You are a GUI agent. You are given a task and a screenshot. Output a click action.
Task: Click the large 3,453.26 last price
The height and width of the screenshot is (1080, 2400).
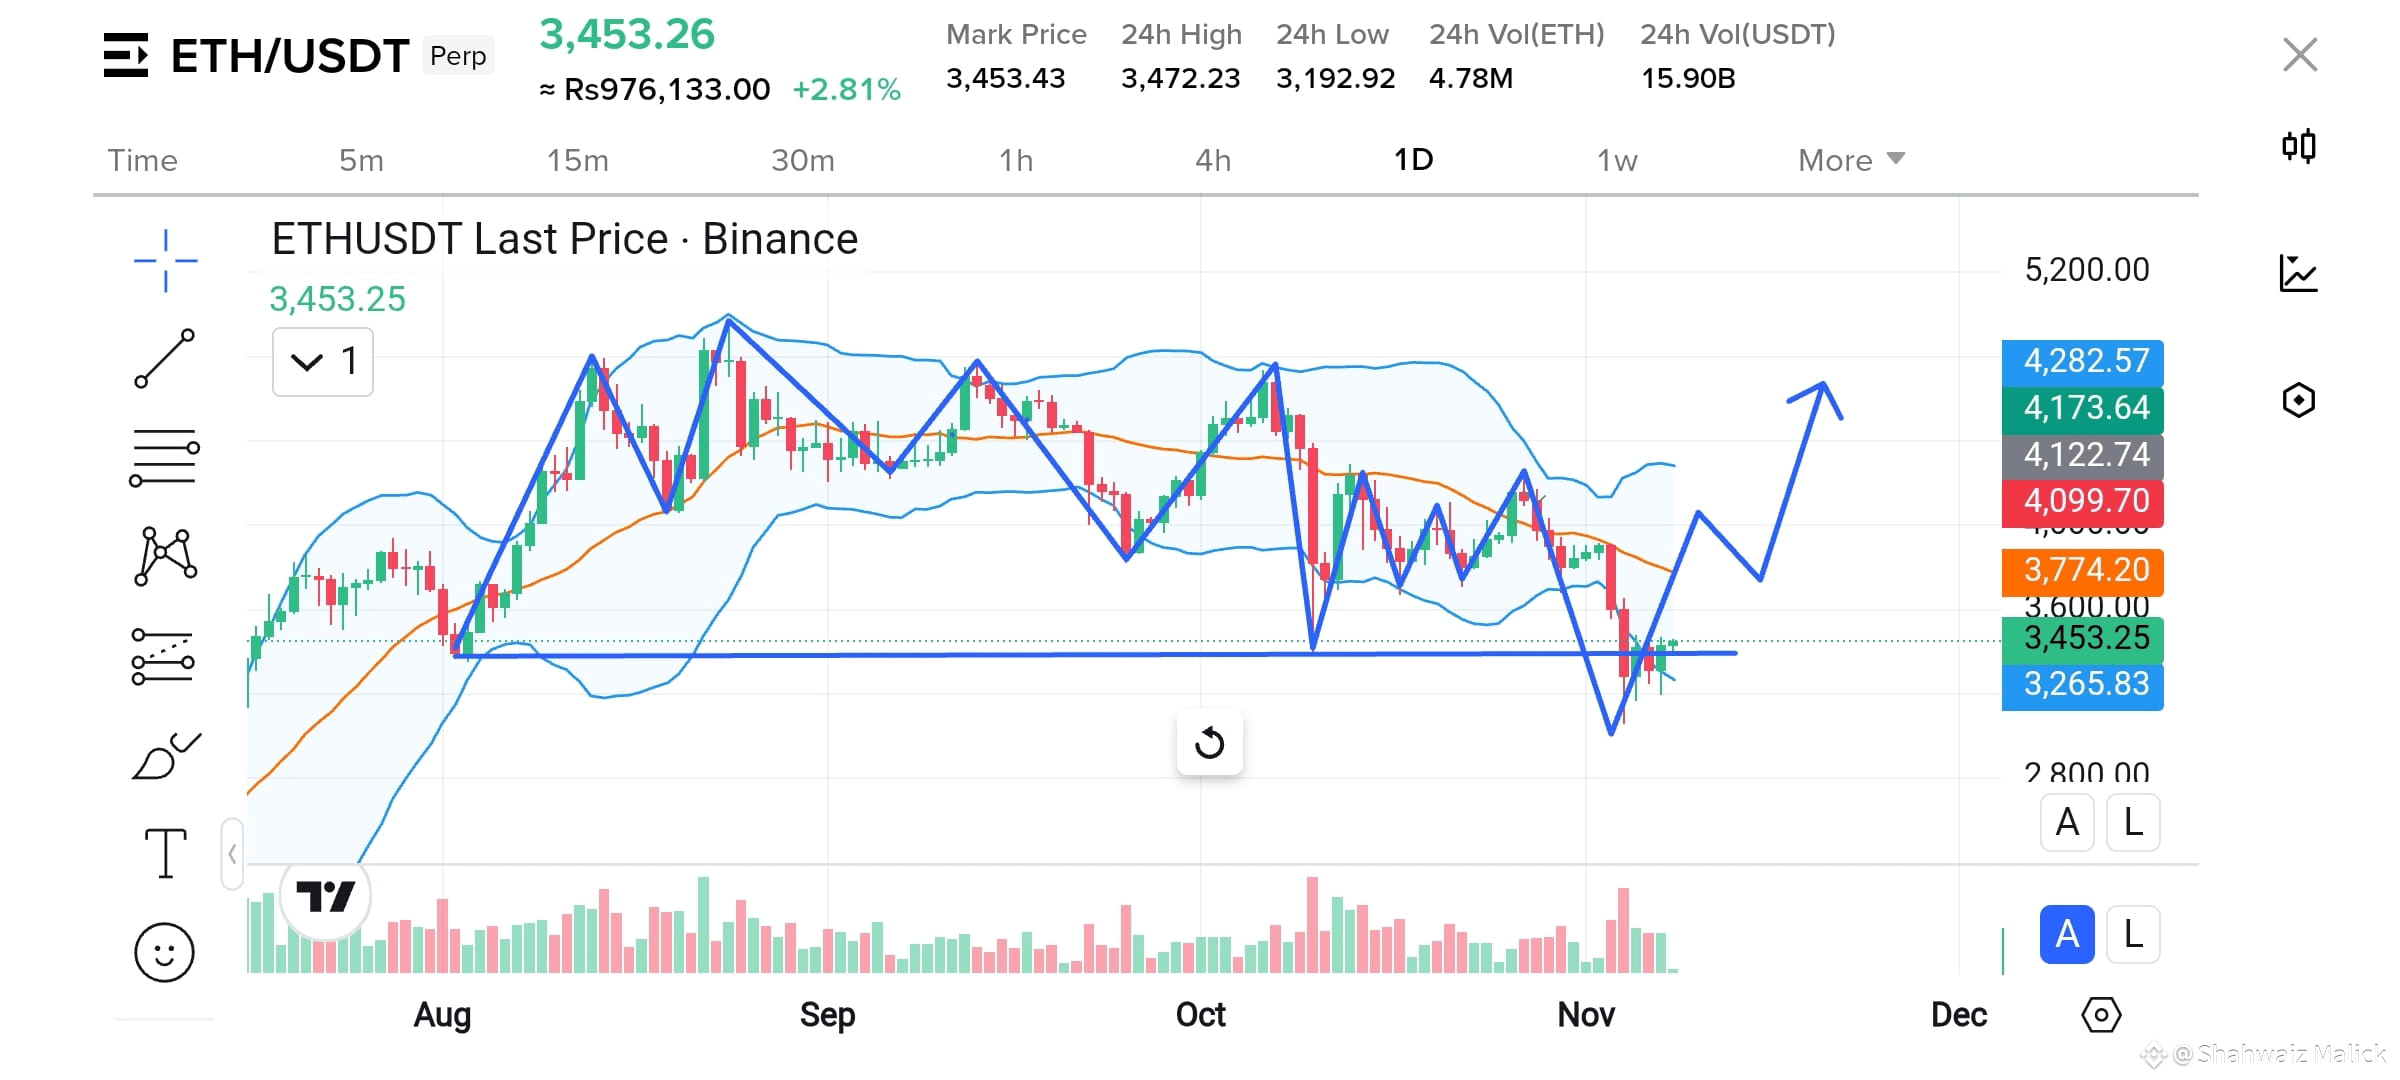[627, 35]
